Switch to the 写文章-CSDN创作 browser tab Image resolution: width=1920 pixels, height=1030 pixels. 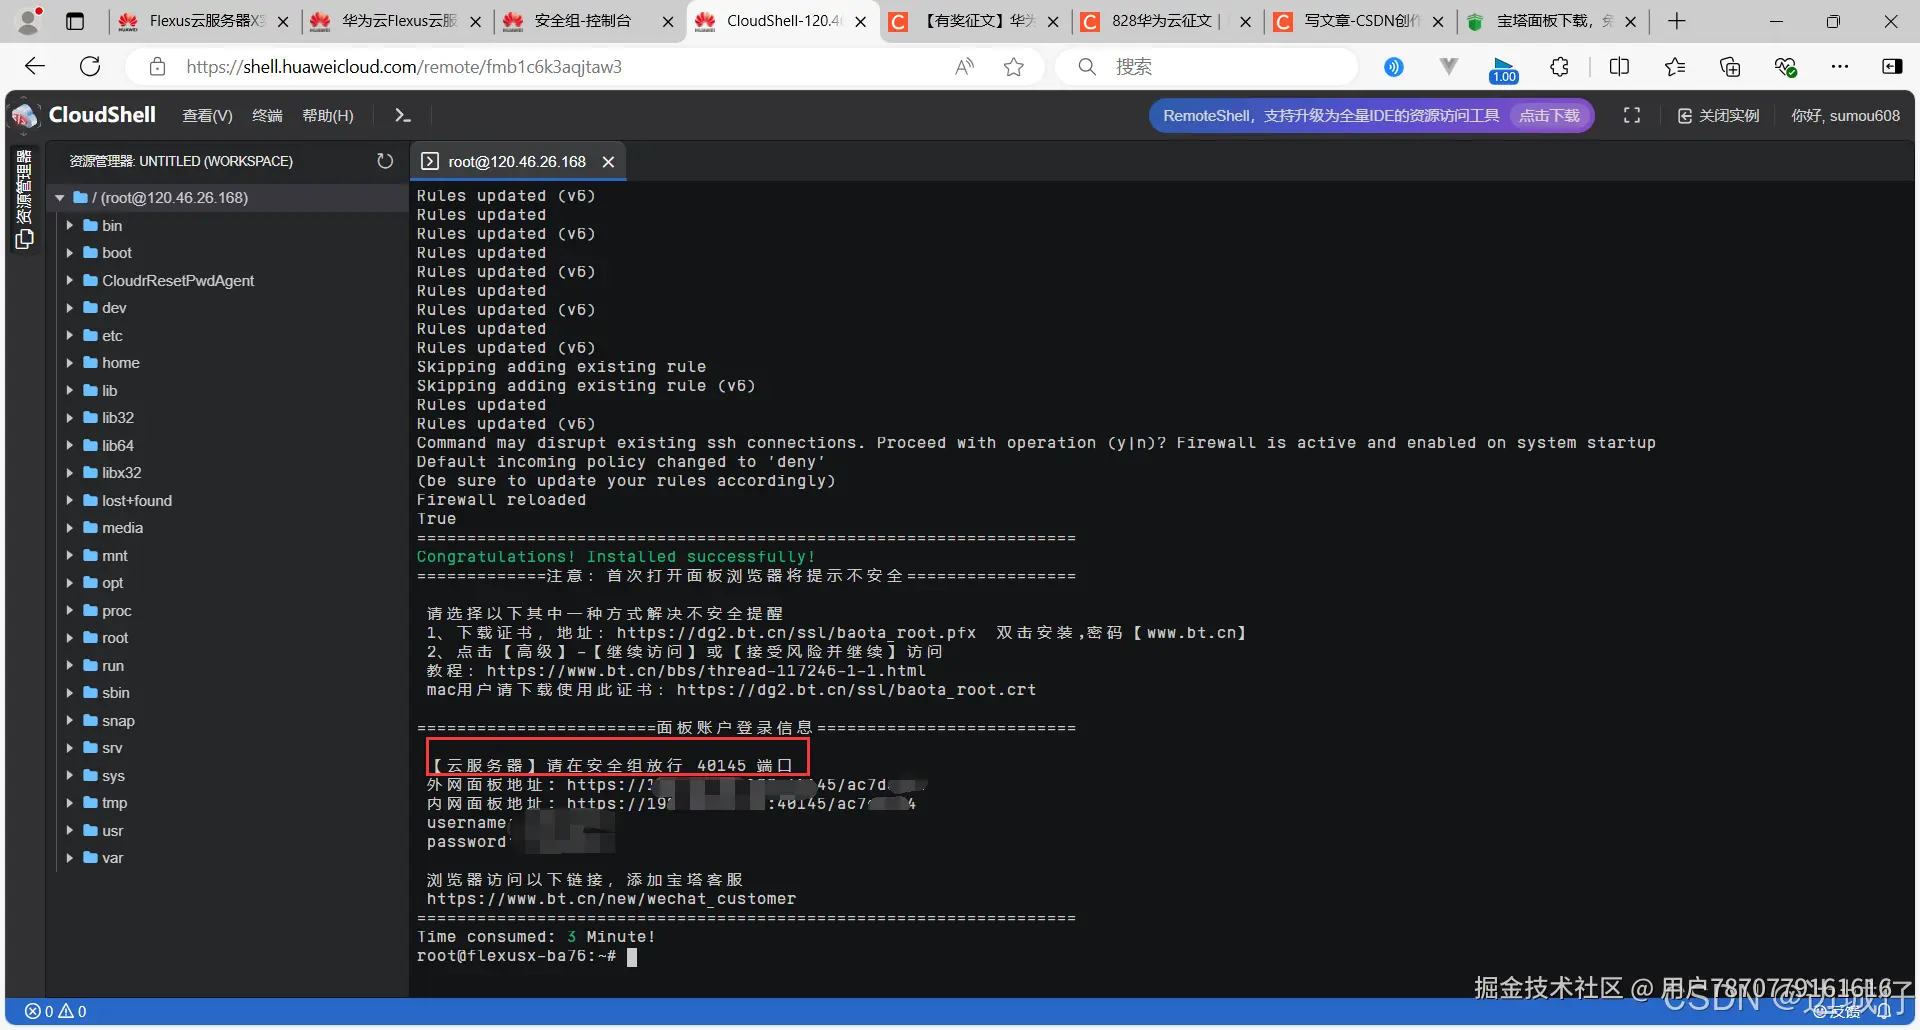(1360, 21)
